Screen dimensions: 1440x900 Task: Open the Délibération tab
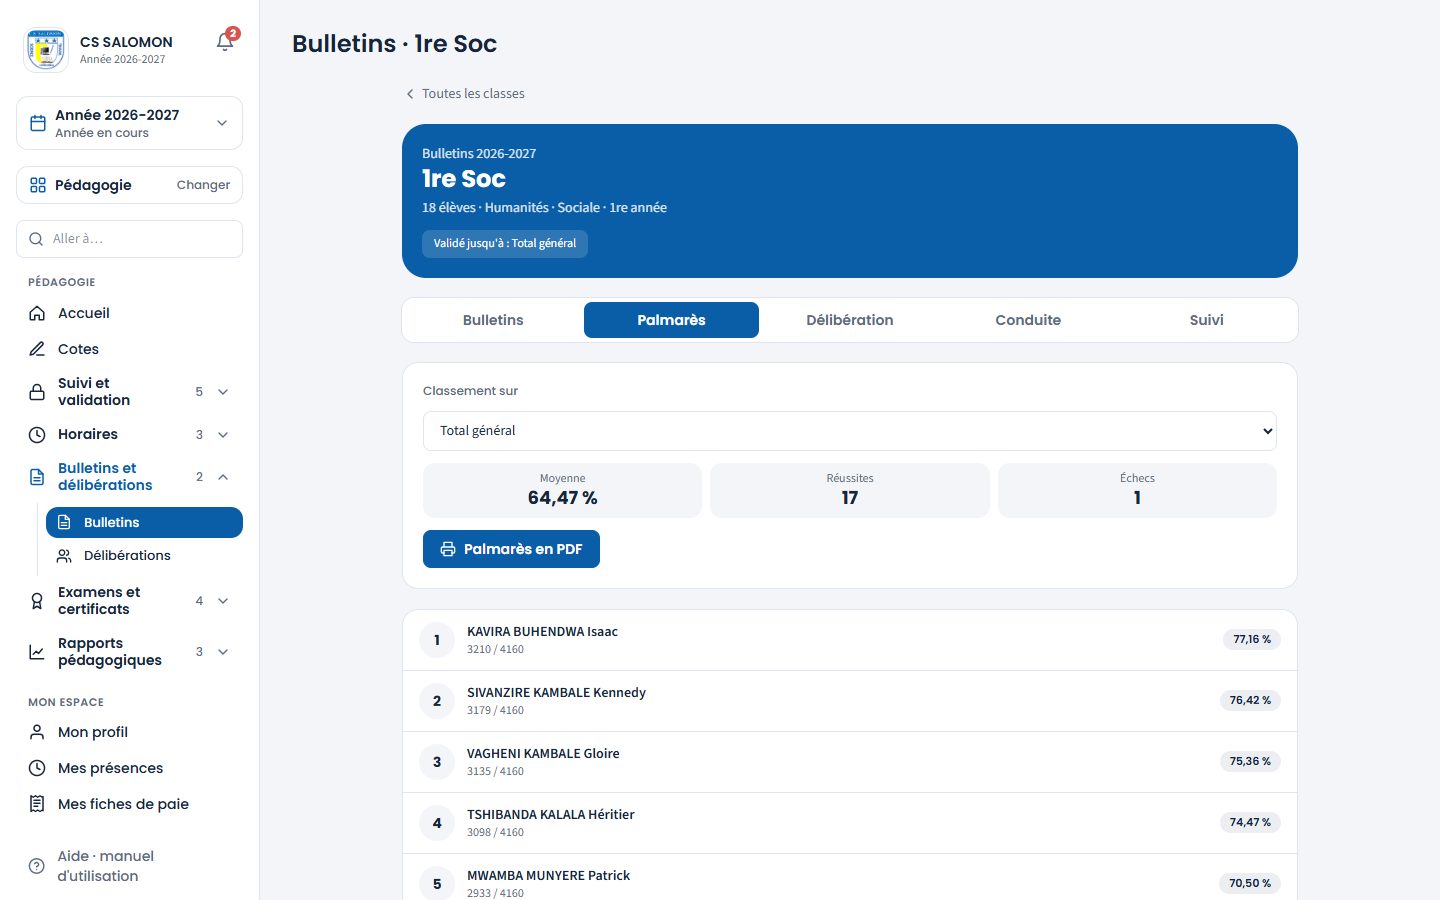[x=850, y=320]
